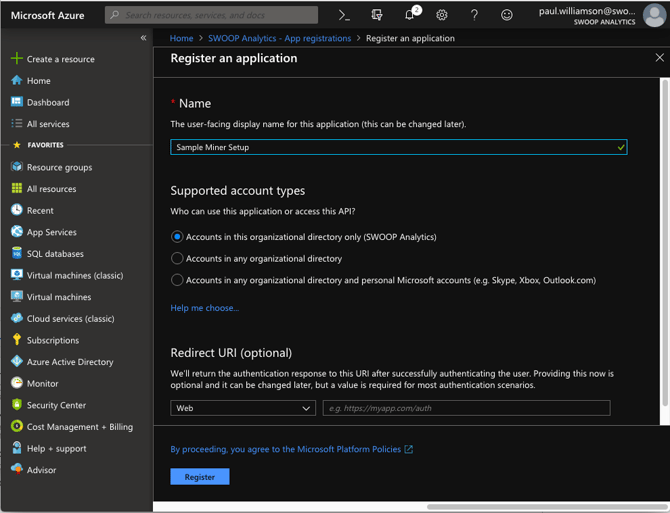Expand the Web redirect URI type dropdown
The height and width of the screenshot is (513, 670).
(243, 408)
